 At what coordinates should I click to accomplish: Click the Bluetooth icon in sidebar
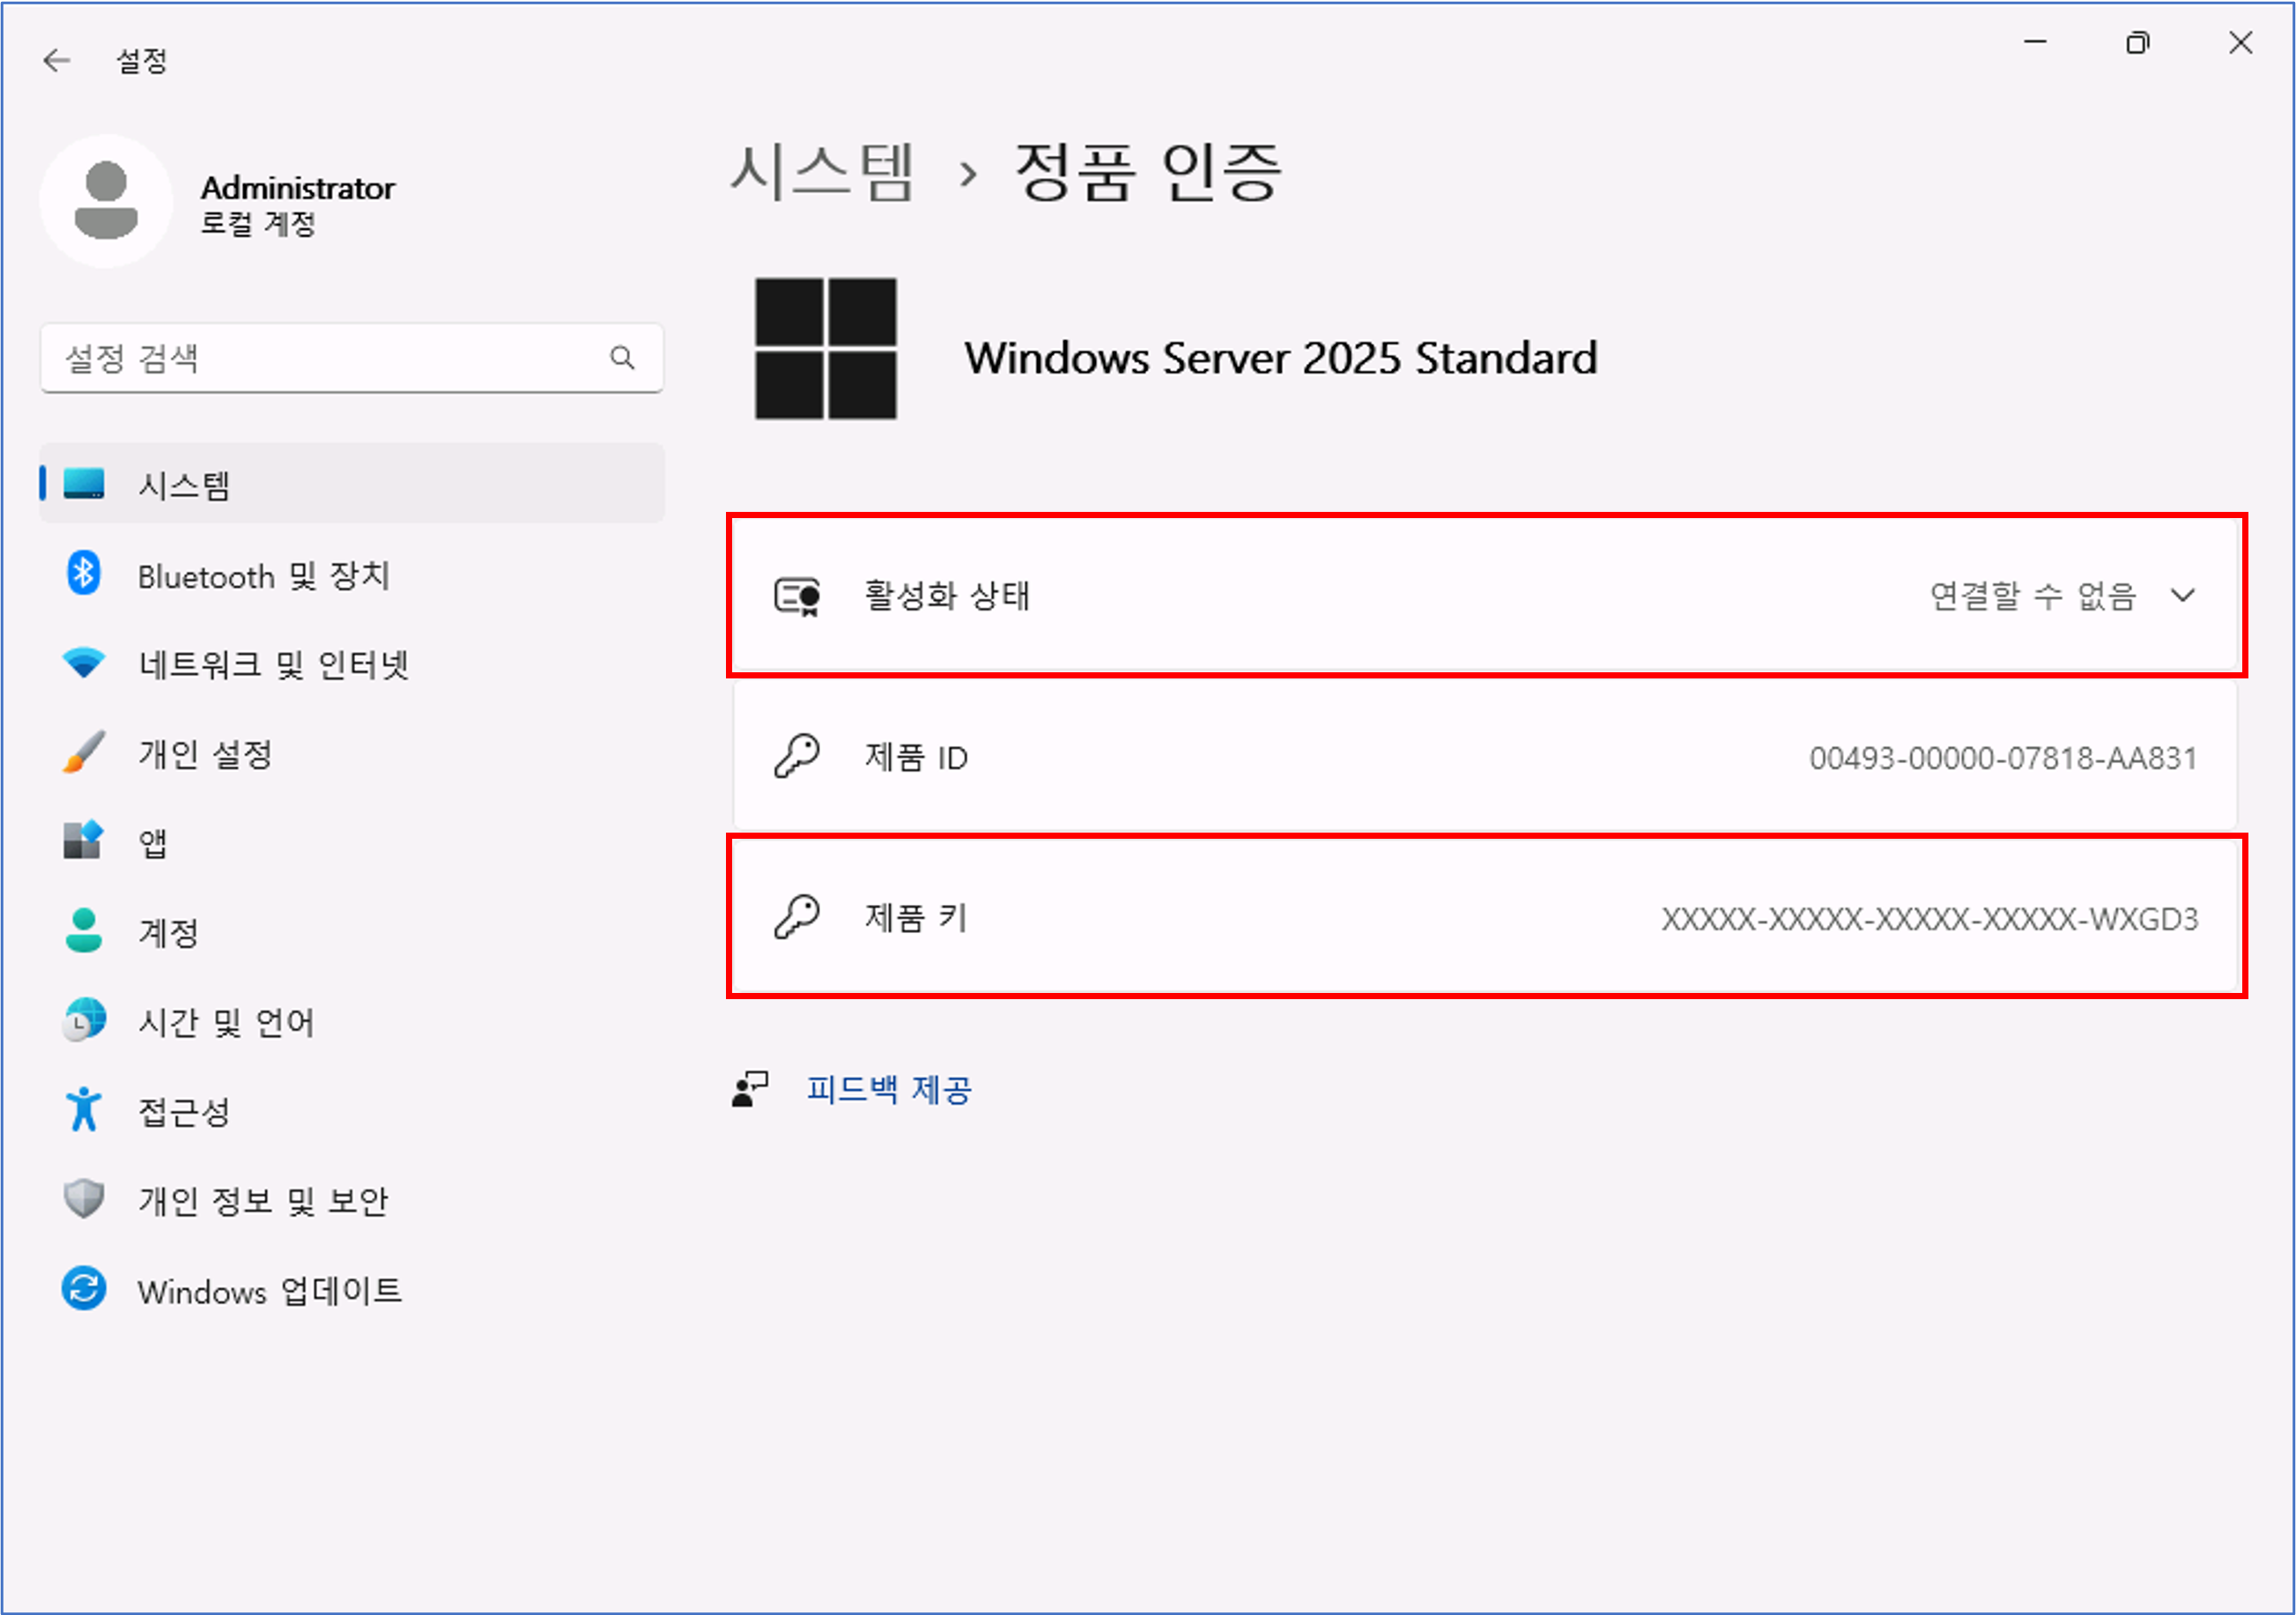coord(84,575)
